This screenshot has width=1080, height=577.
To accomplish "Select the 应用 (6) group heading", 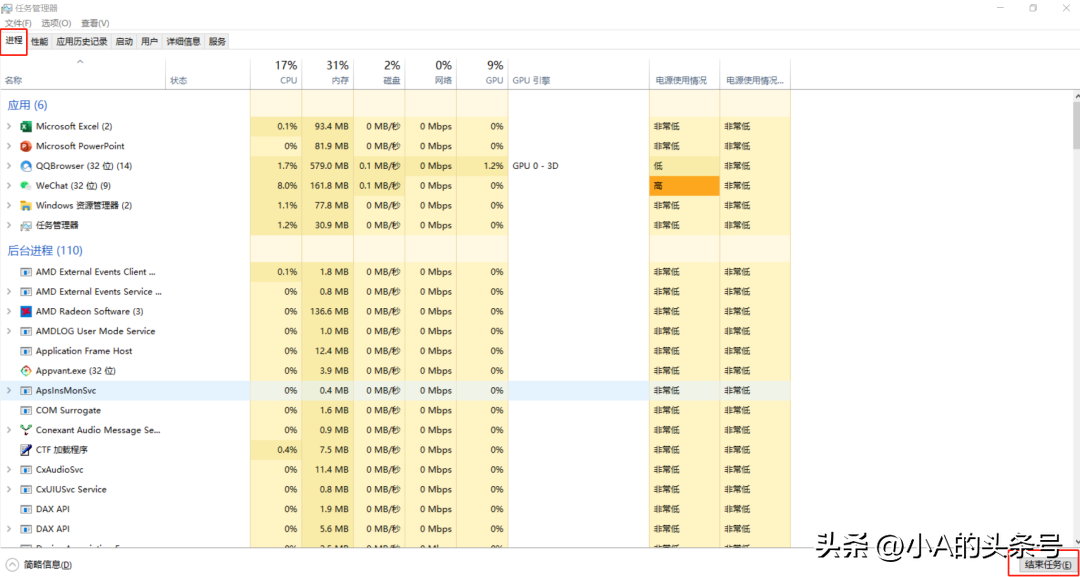I will coord(27,105).
